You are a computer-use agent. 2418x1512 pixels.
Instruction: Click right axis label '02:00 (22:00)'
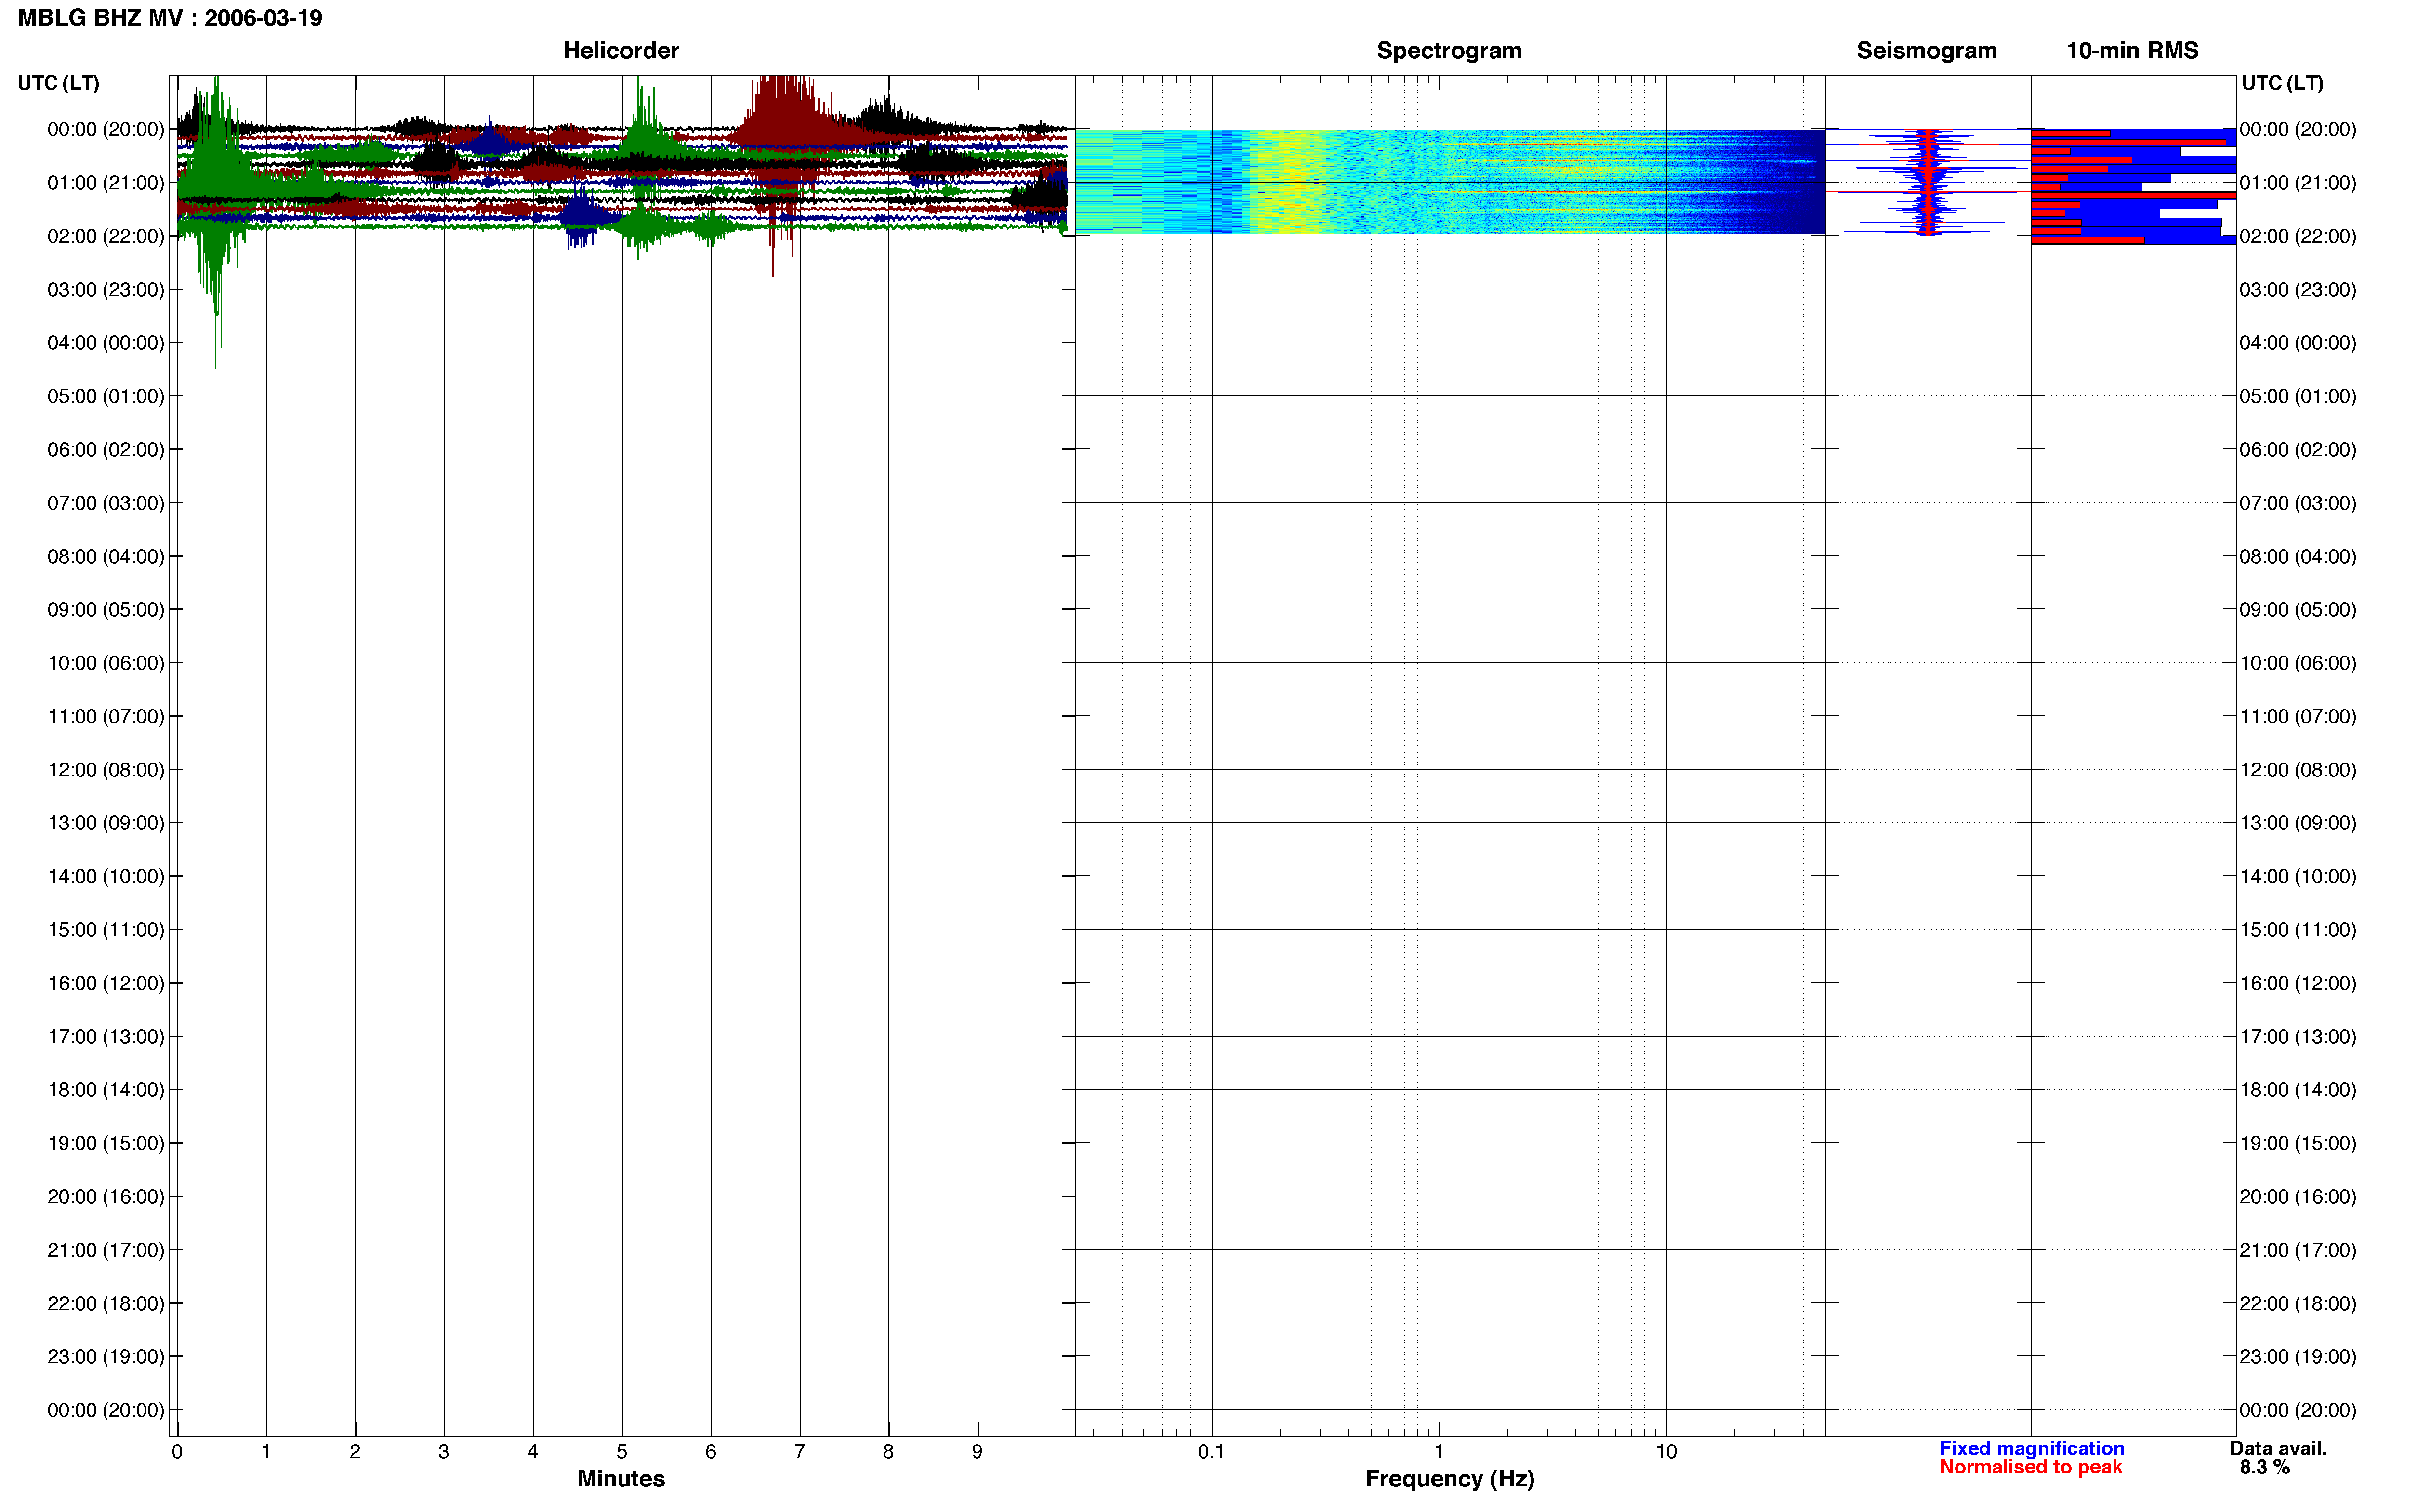pos(2298,236)
